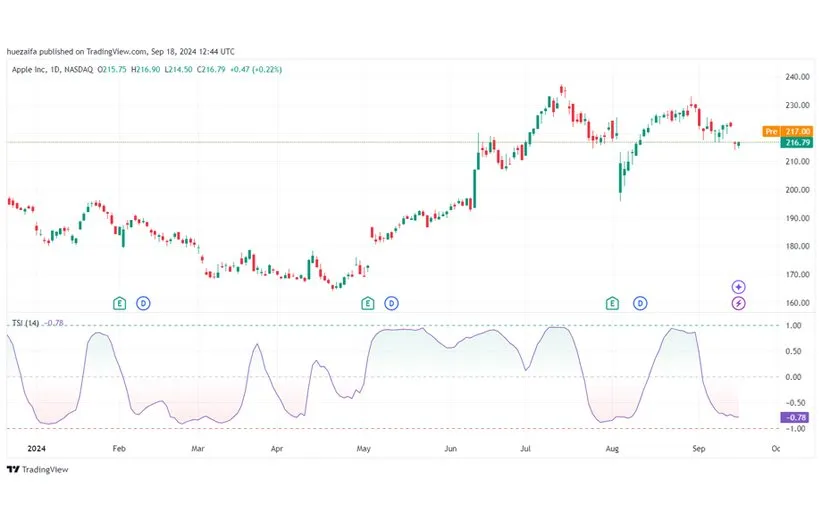This screenshot has width=822, height=522.
Task: Click the low value L214.50
Action: (x=178, y=69)
